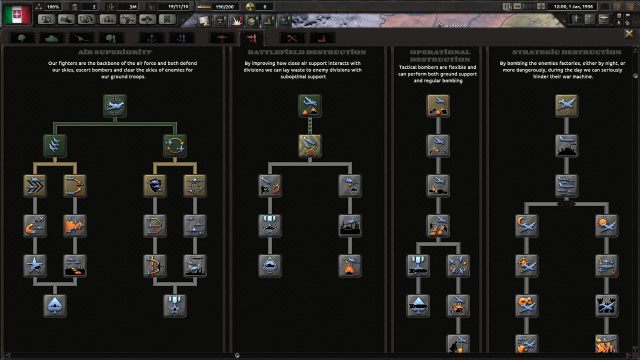Screen dimensions: 640x360
Task: Select the root Air Superiority doctrine icon
Action: pyautogui.click(x=115, y=106)
